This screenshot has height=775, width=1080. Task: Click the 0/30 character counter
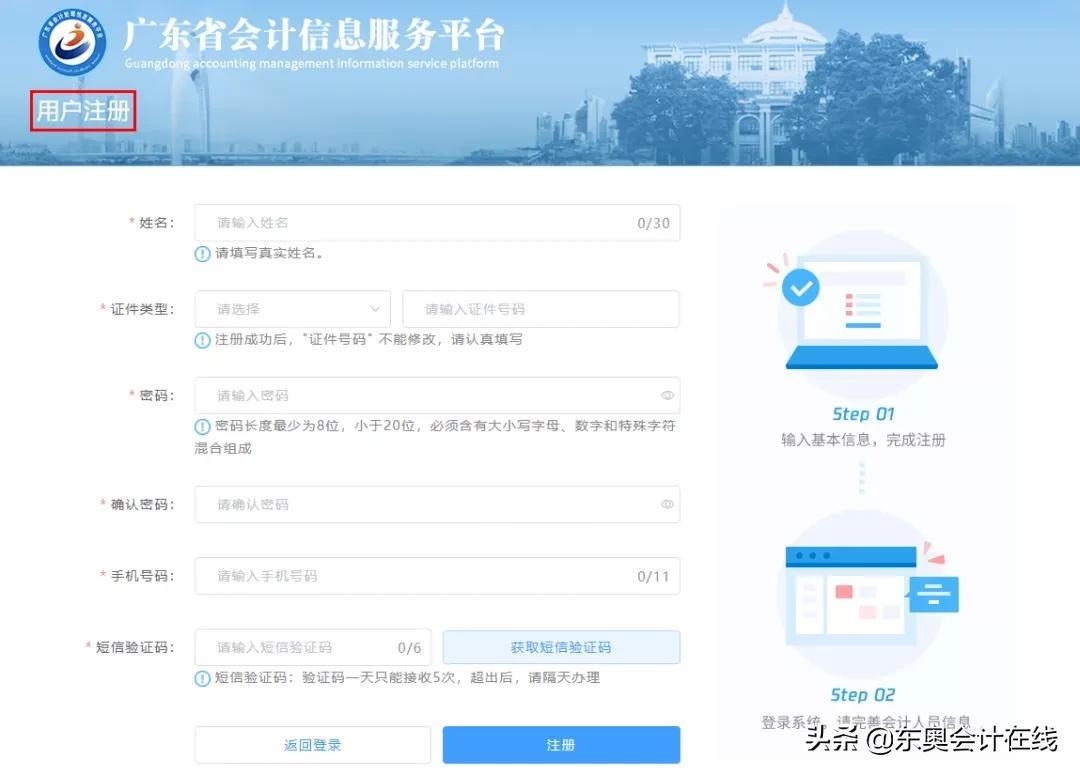click(x=653, y=223)
